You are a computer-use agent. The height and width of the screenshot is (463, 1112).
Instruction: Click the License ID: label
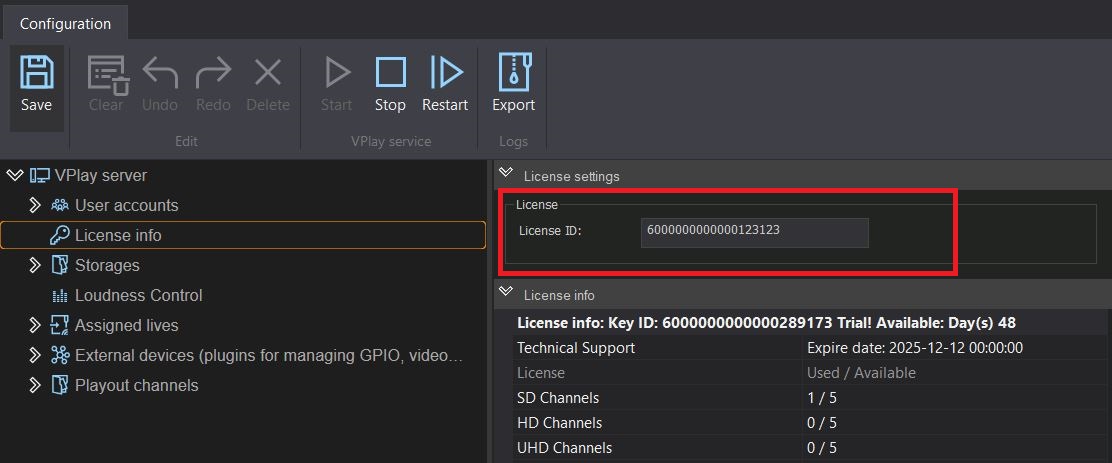550,230
